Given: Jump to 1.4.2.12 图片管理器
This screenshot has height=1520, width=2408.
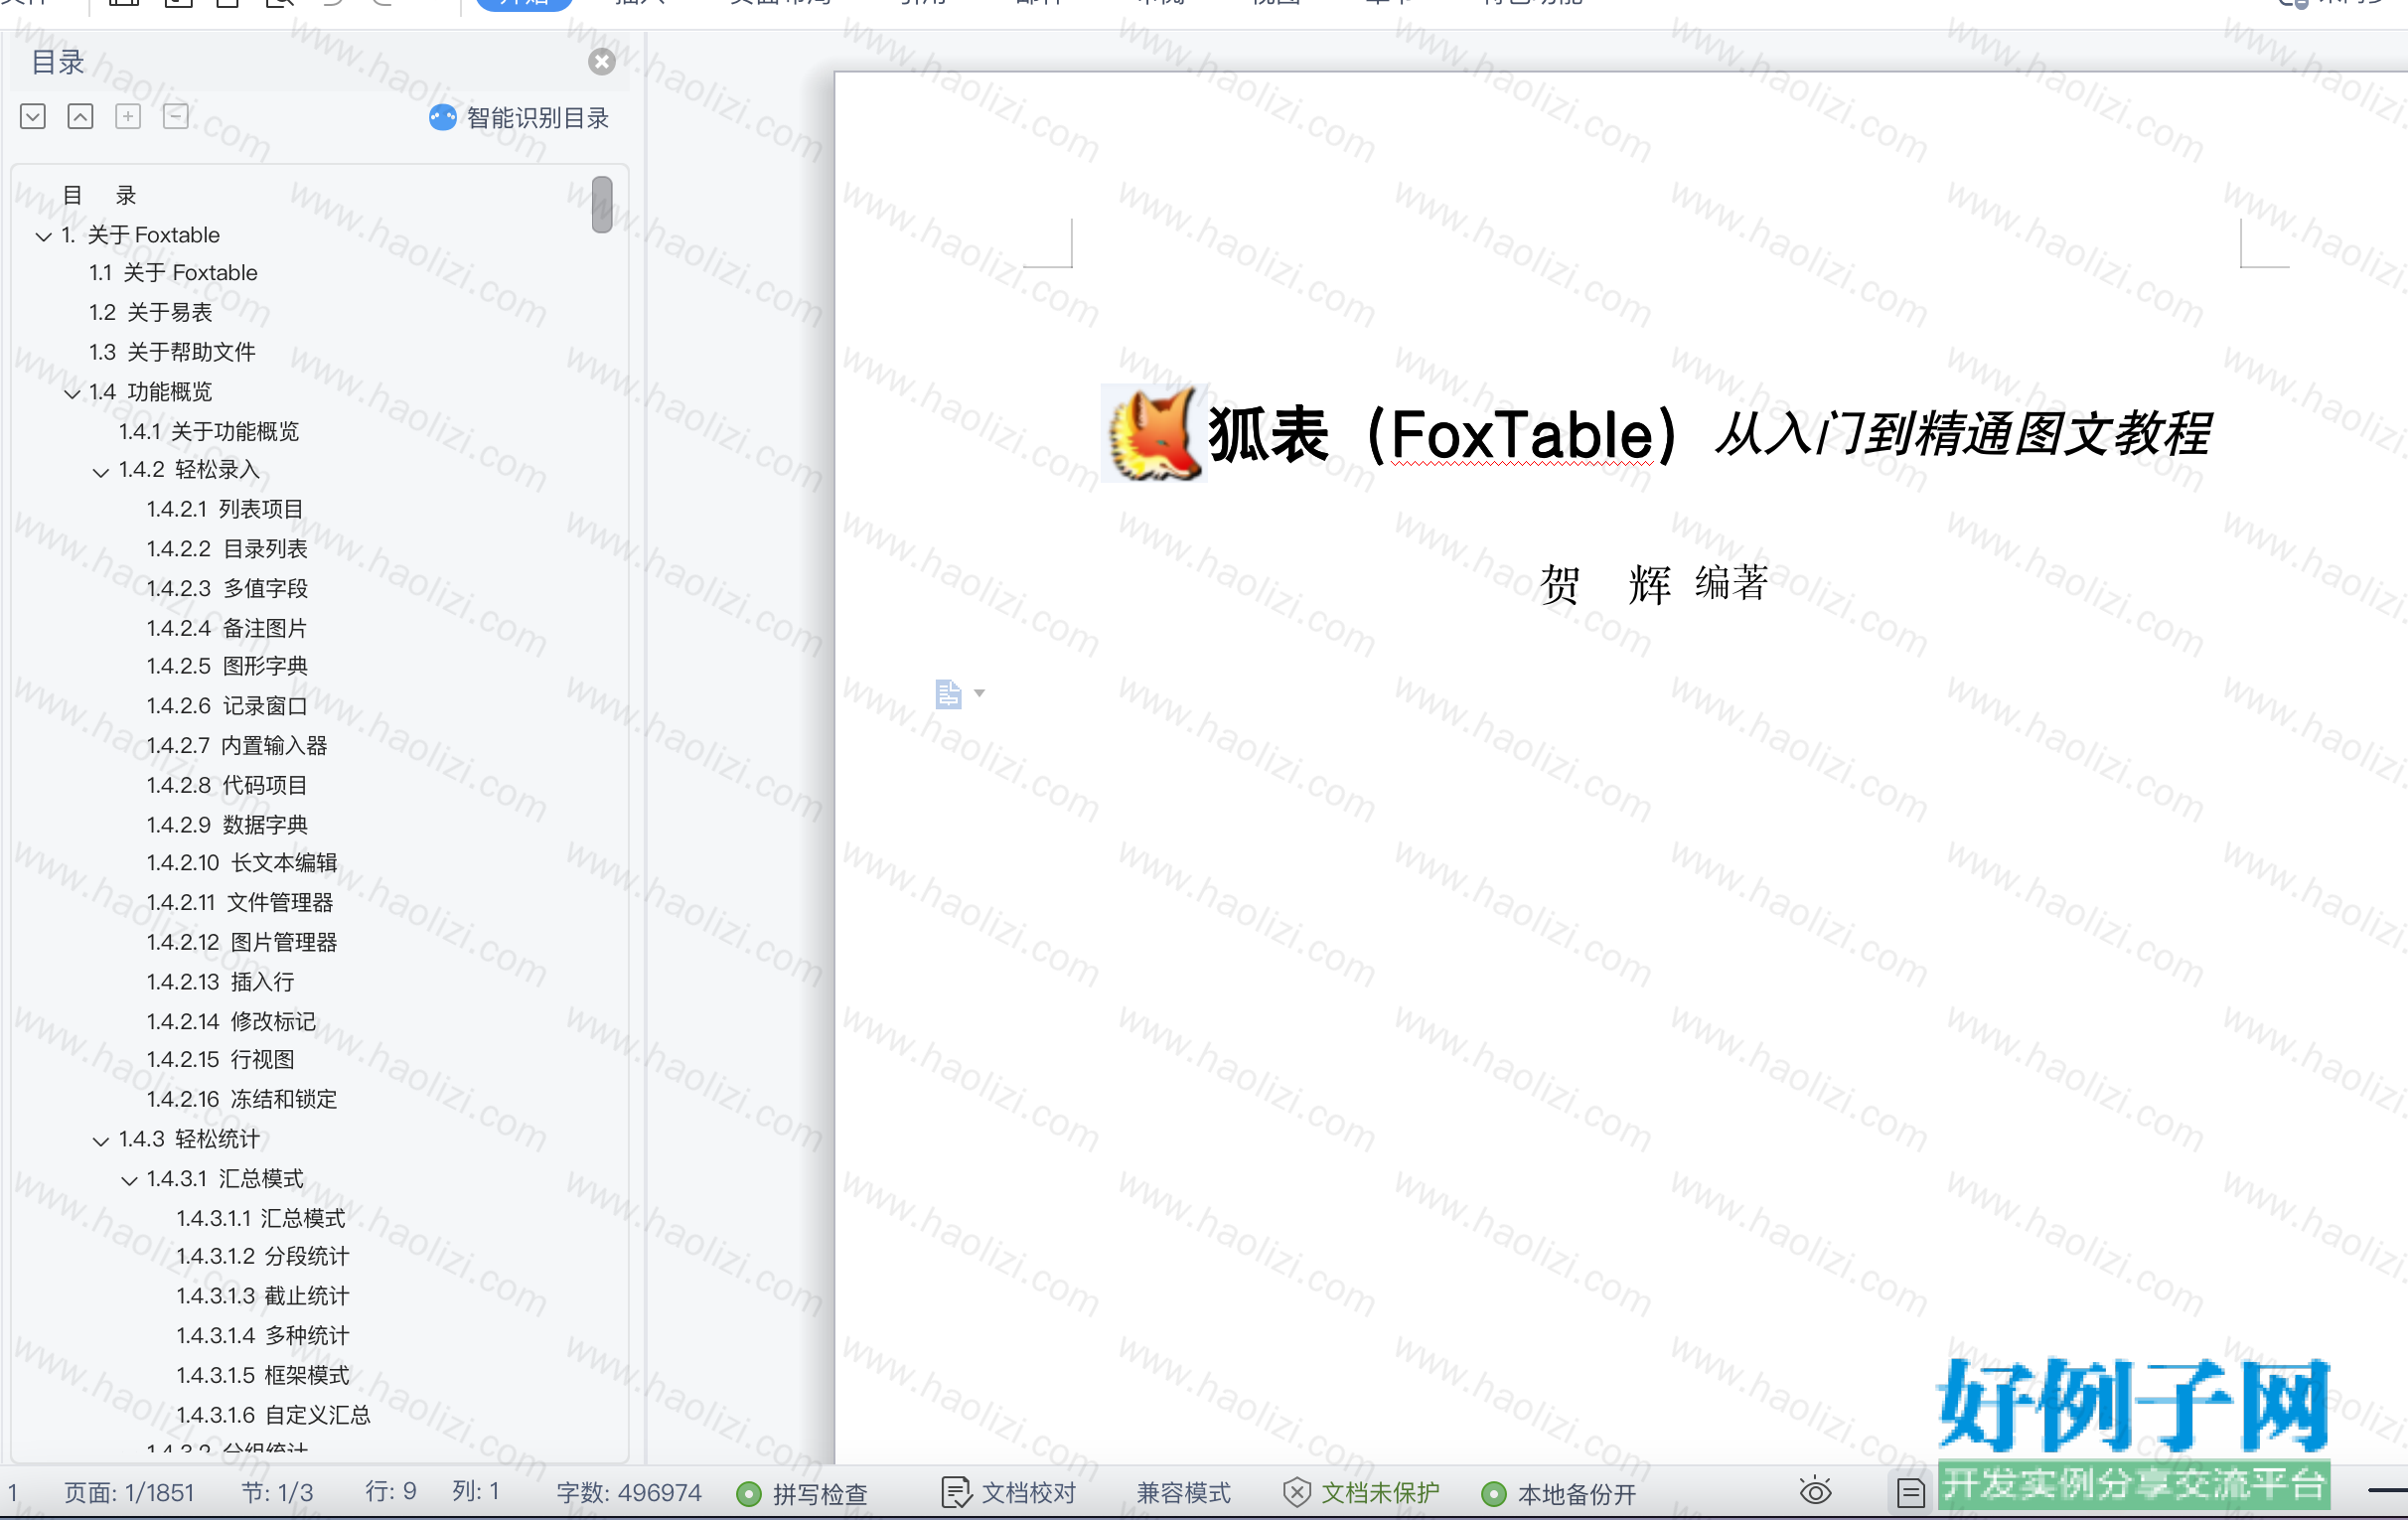Looking at the screenshot, I should point(242,943).
